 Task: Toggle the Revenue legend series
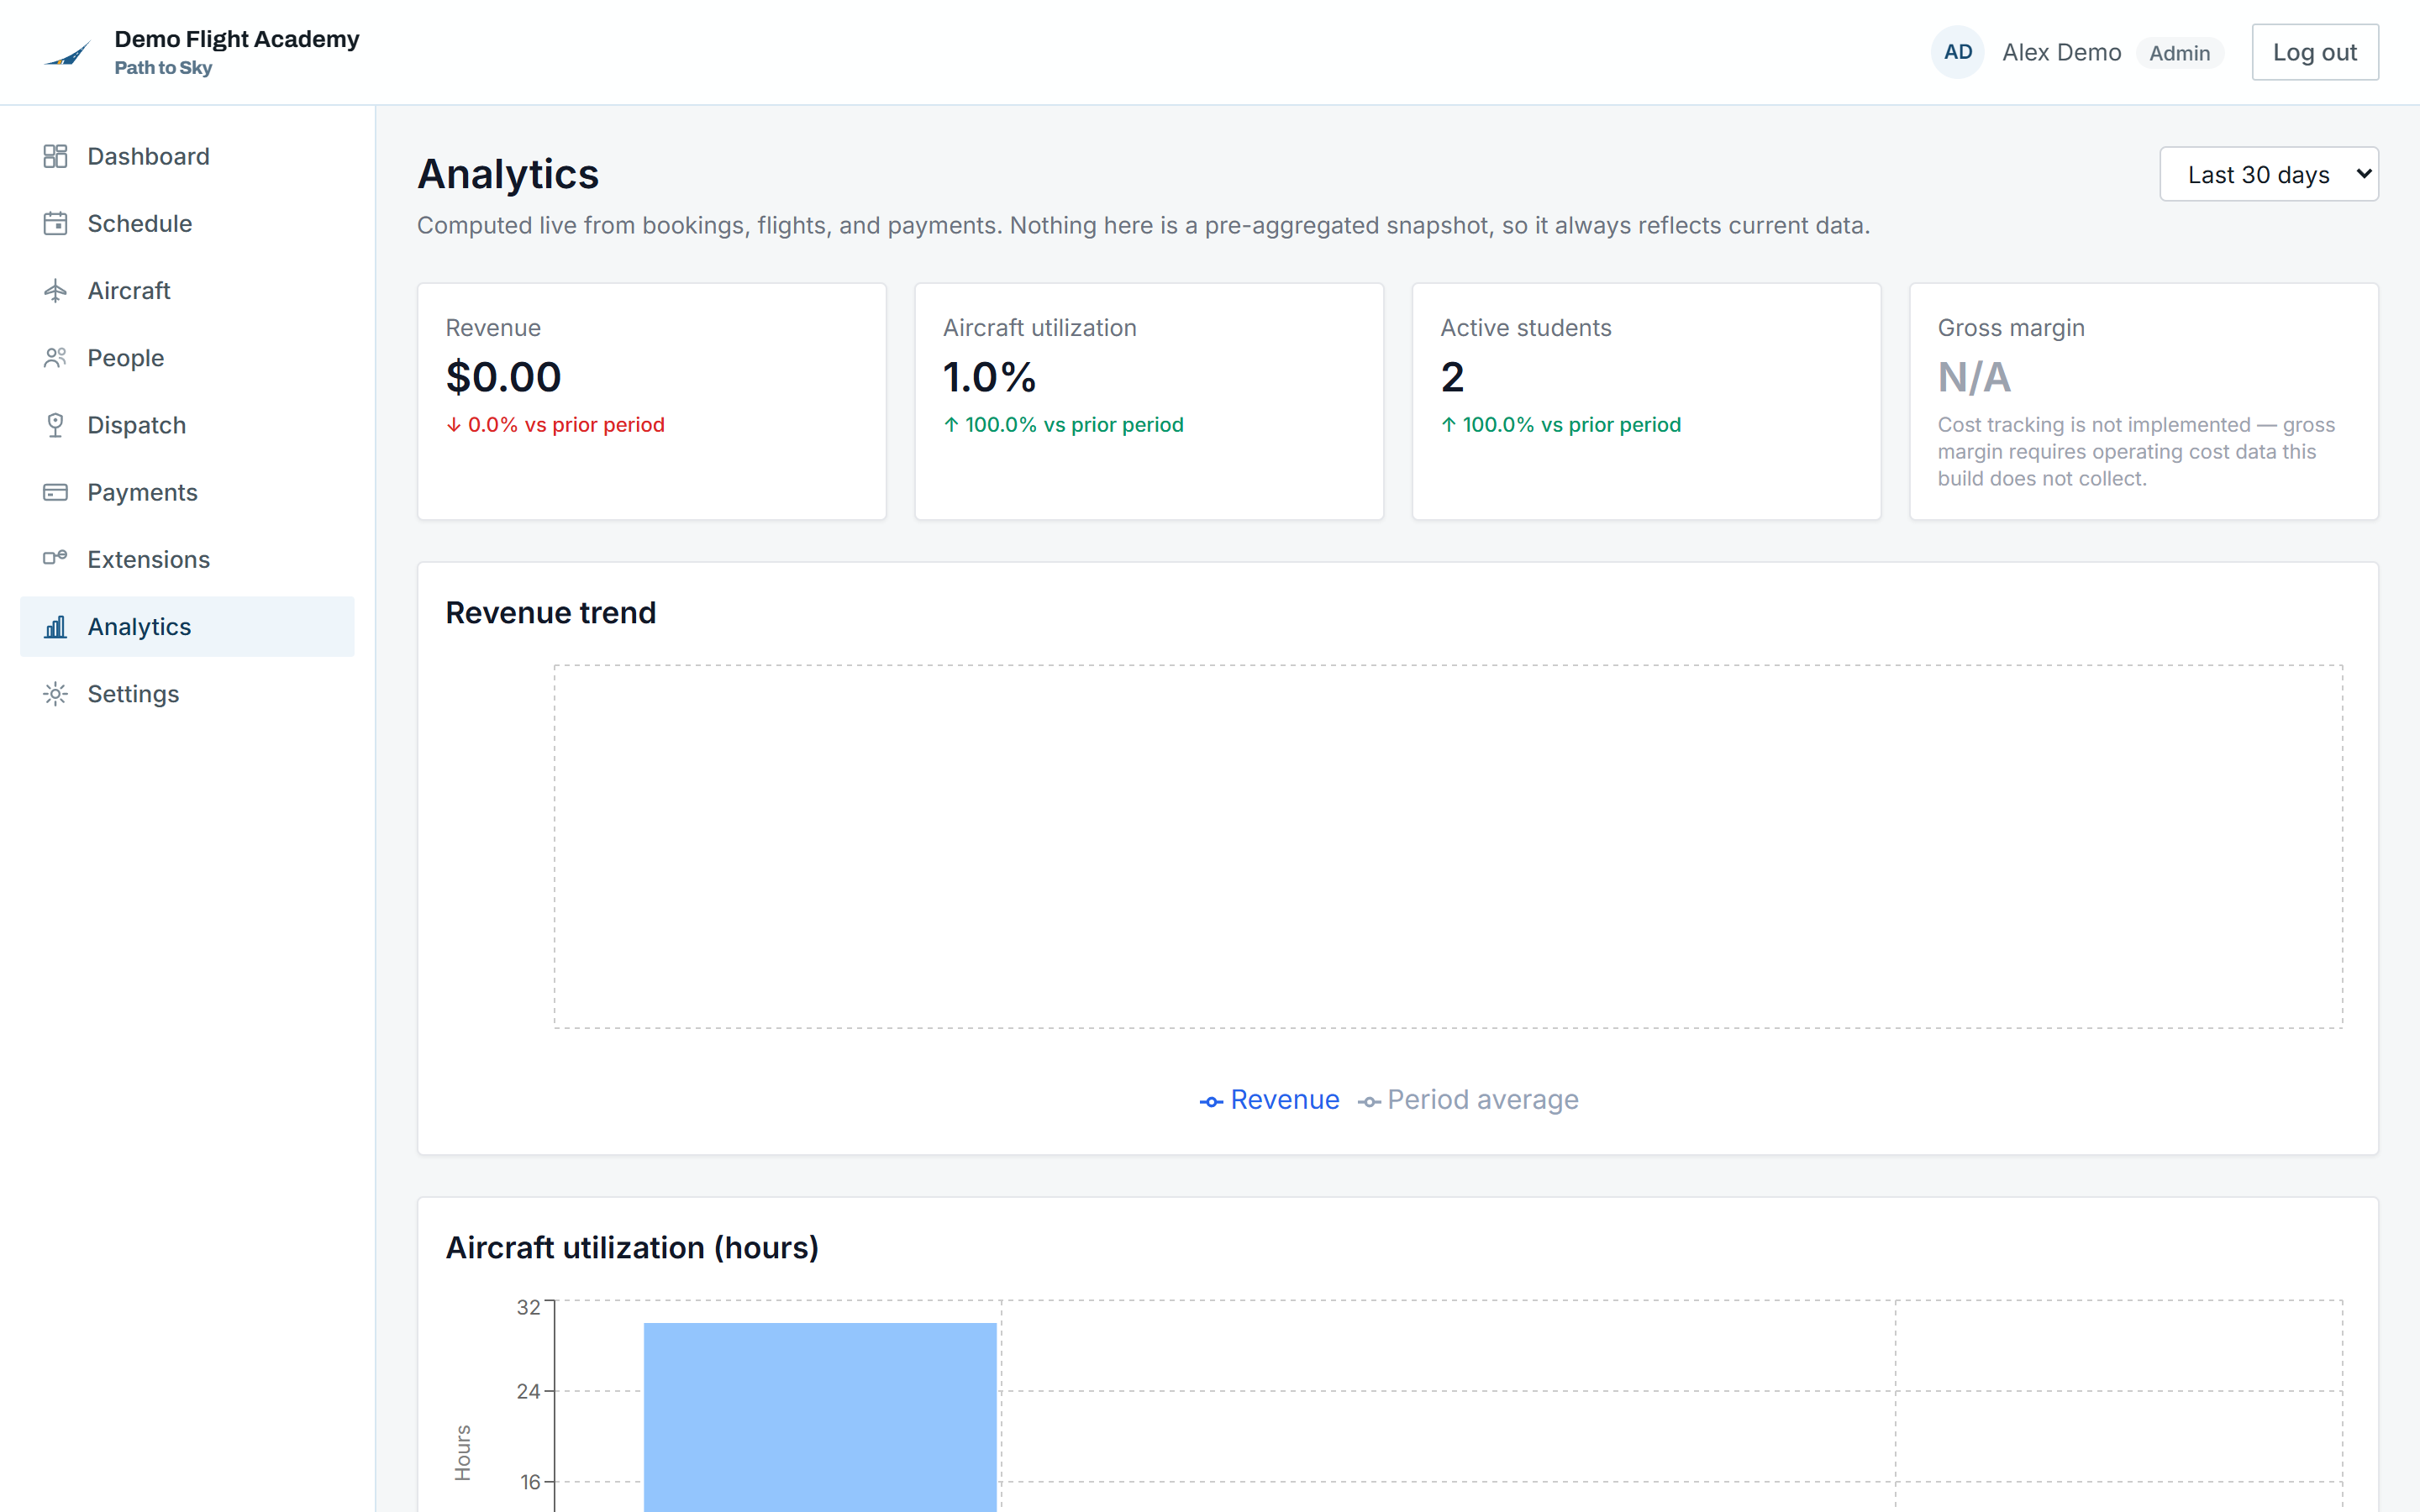pyautogui.click(x=1268, y=1099)
